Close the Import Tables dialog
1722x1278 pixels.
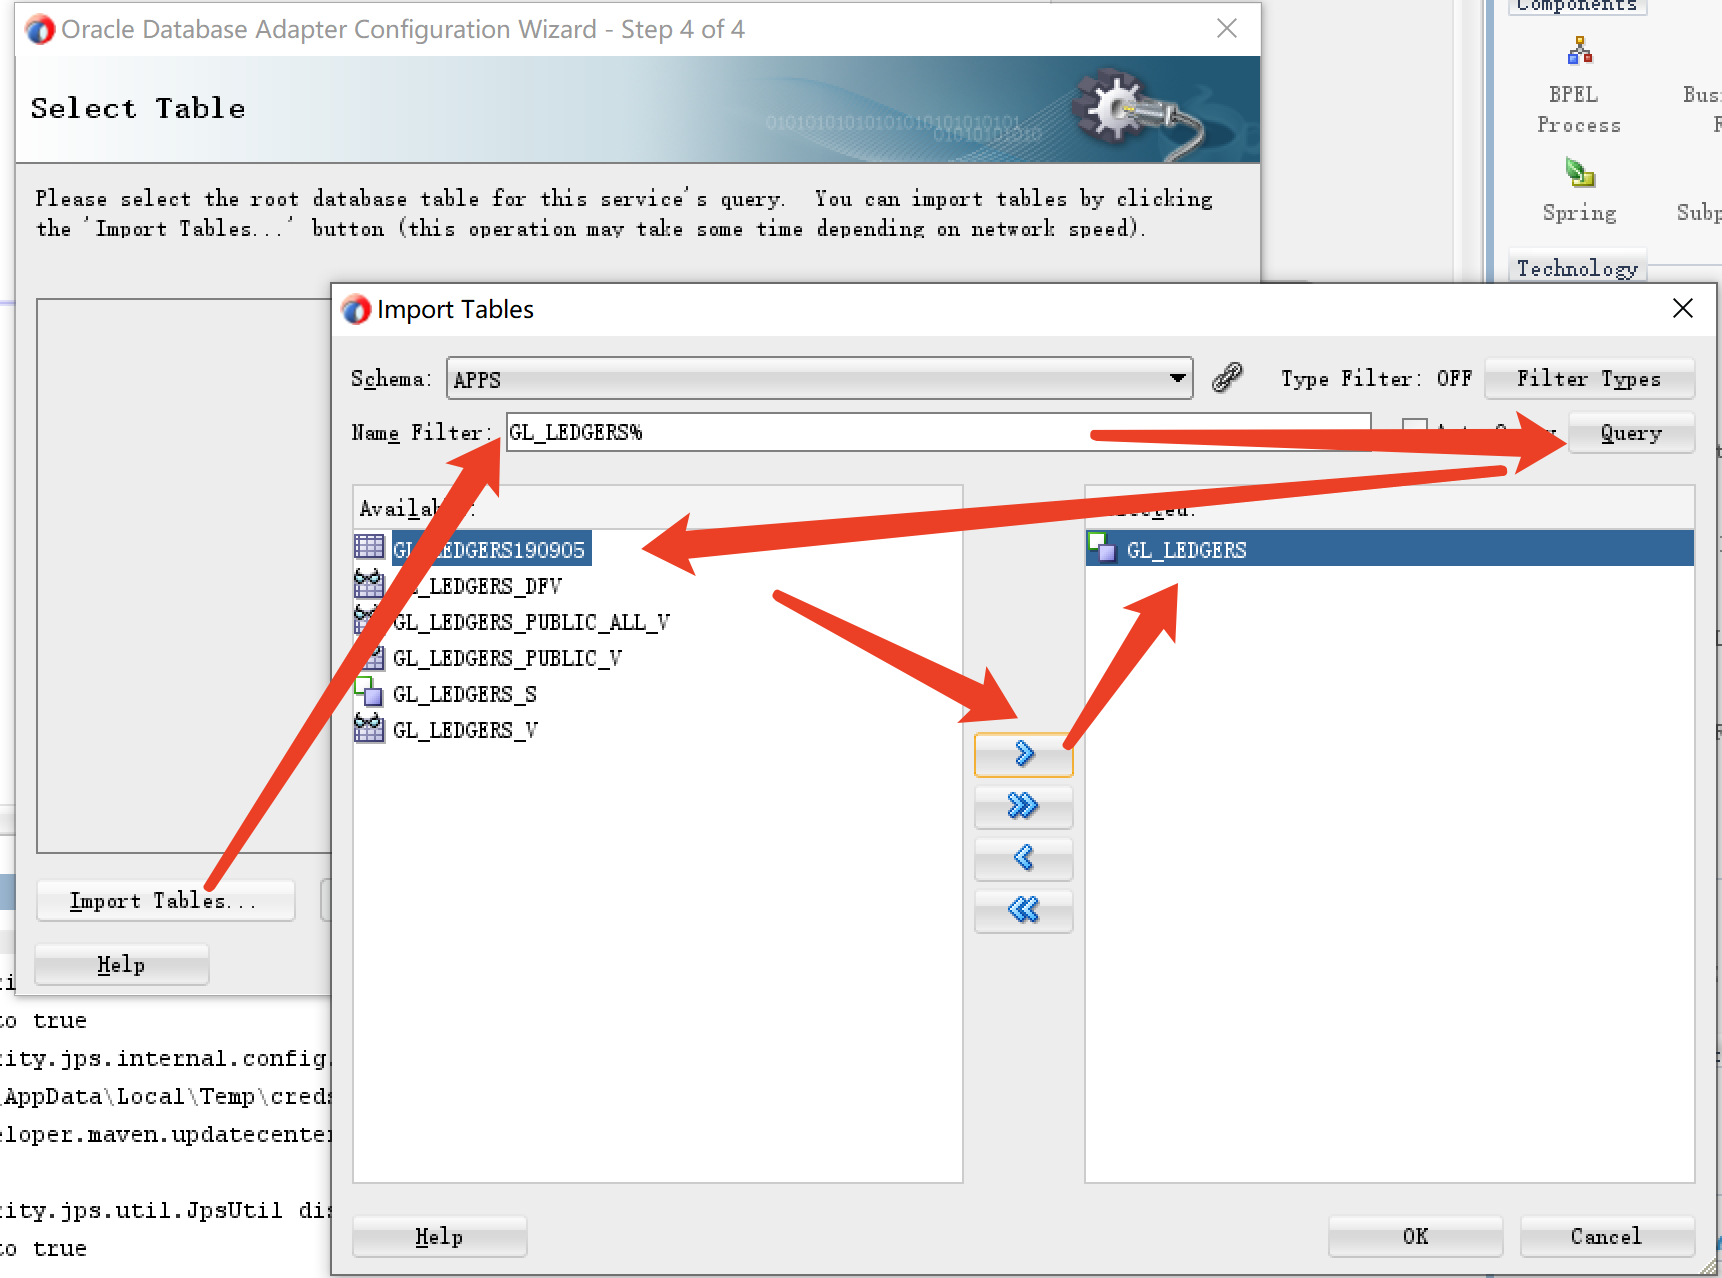[x=1683, y=309]
